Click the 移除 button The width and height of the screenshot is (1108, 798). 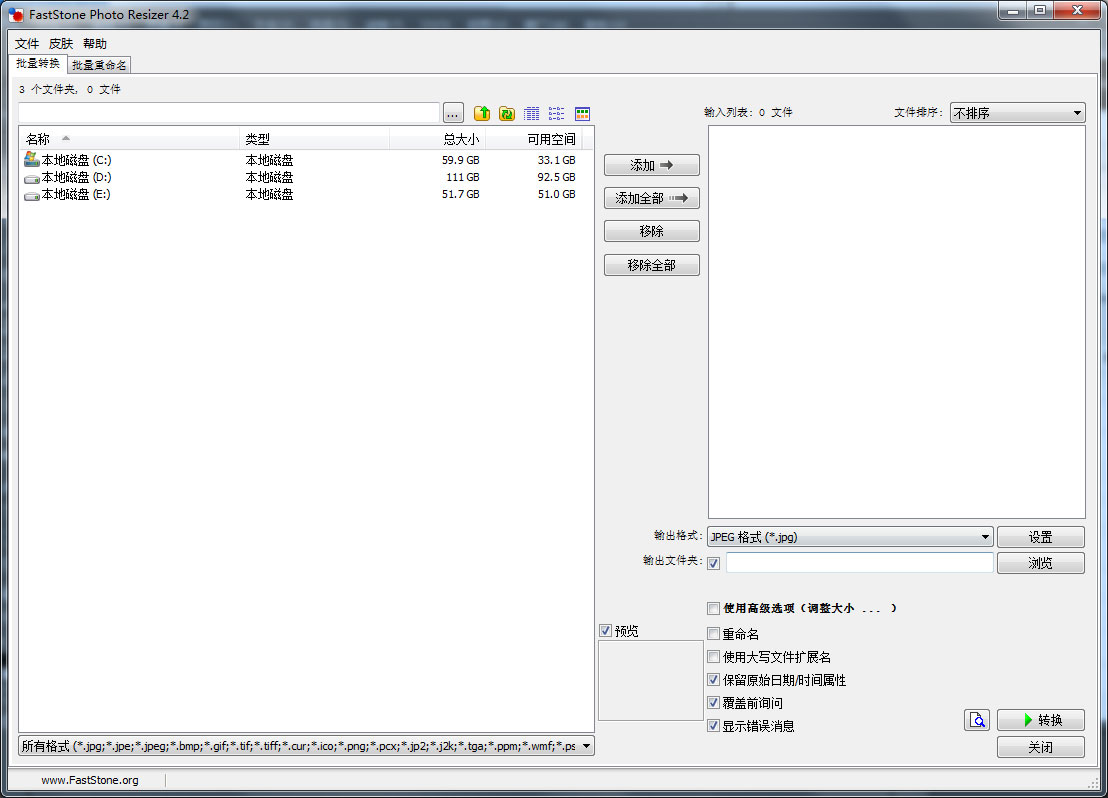[x=652, y=231]
